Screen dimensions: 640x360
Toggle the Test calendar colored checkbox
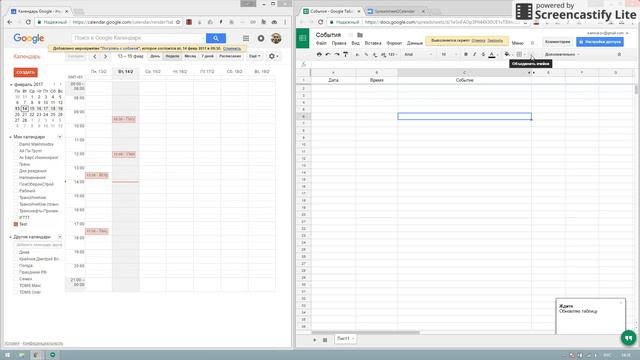point(16,224)
